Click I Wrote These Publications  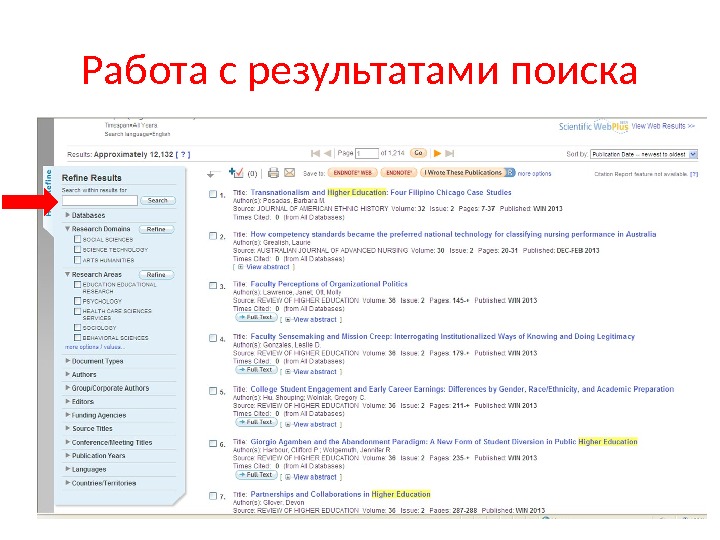463,173
